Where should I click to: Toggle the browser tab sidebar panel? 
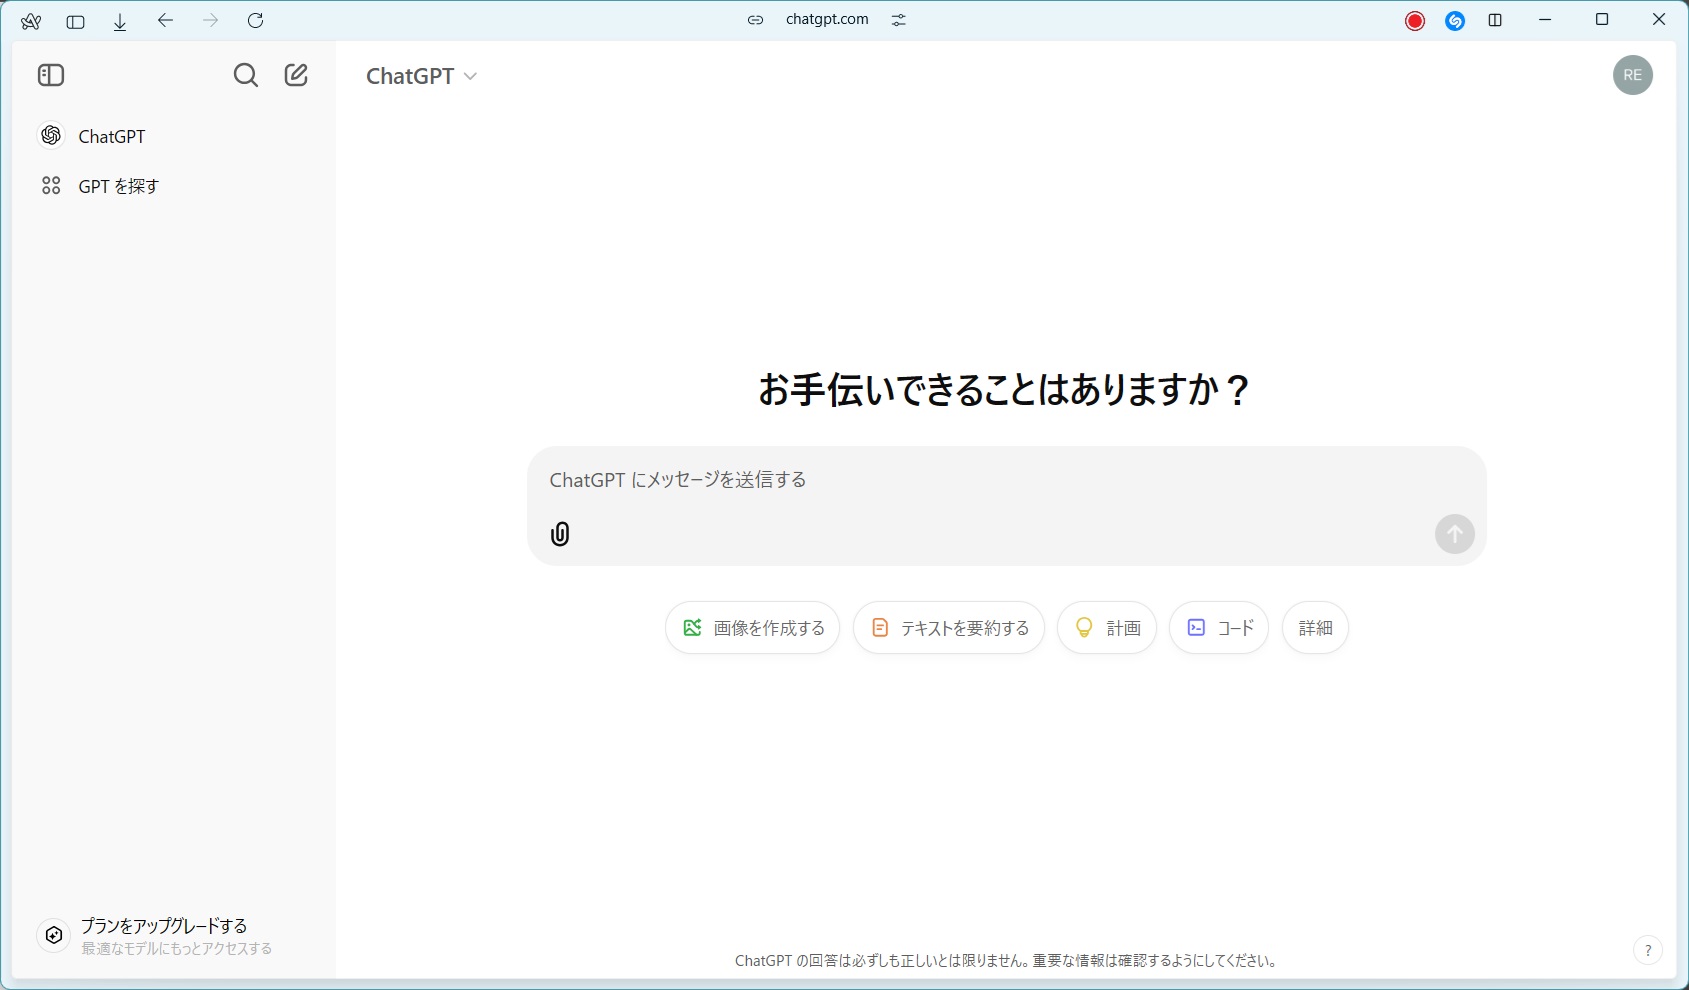pyautogui.click(x=75, y=21)
